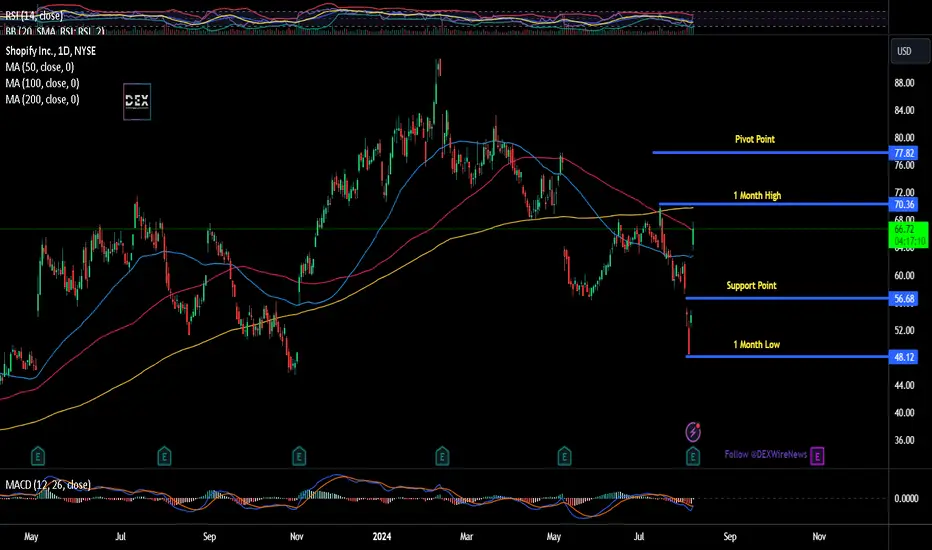Image resolution: width=932 pixels, height=550 pixels.
Task: Click the Jul label left of the 2023 Sep label
Action: pos(120,536)
